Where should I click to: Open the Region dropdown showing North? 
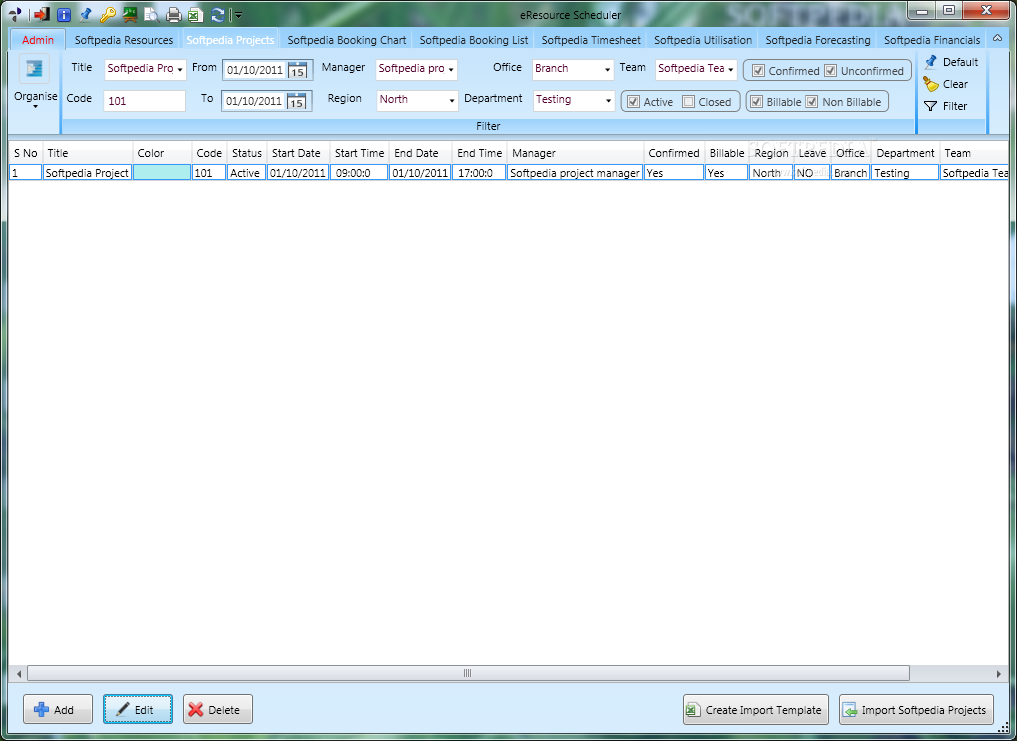(x=452, y=101)
